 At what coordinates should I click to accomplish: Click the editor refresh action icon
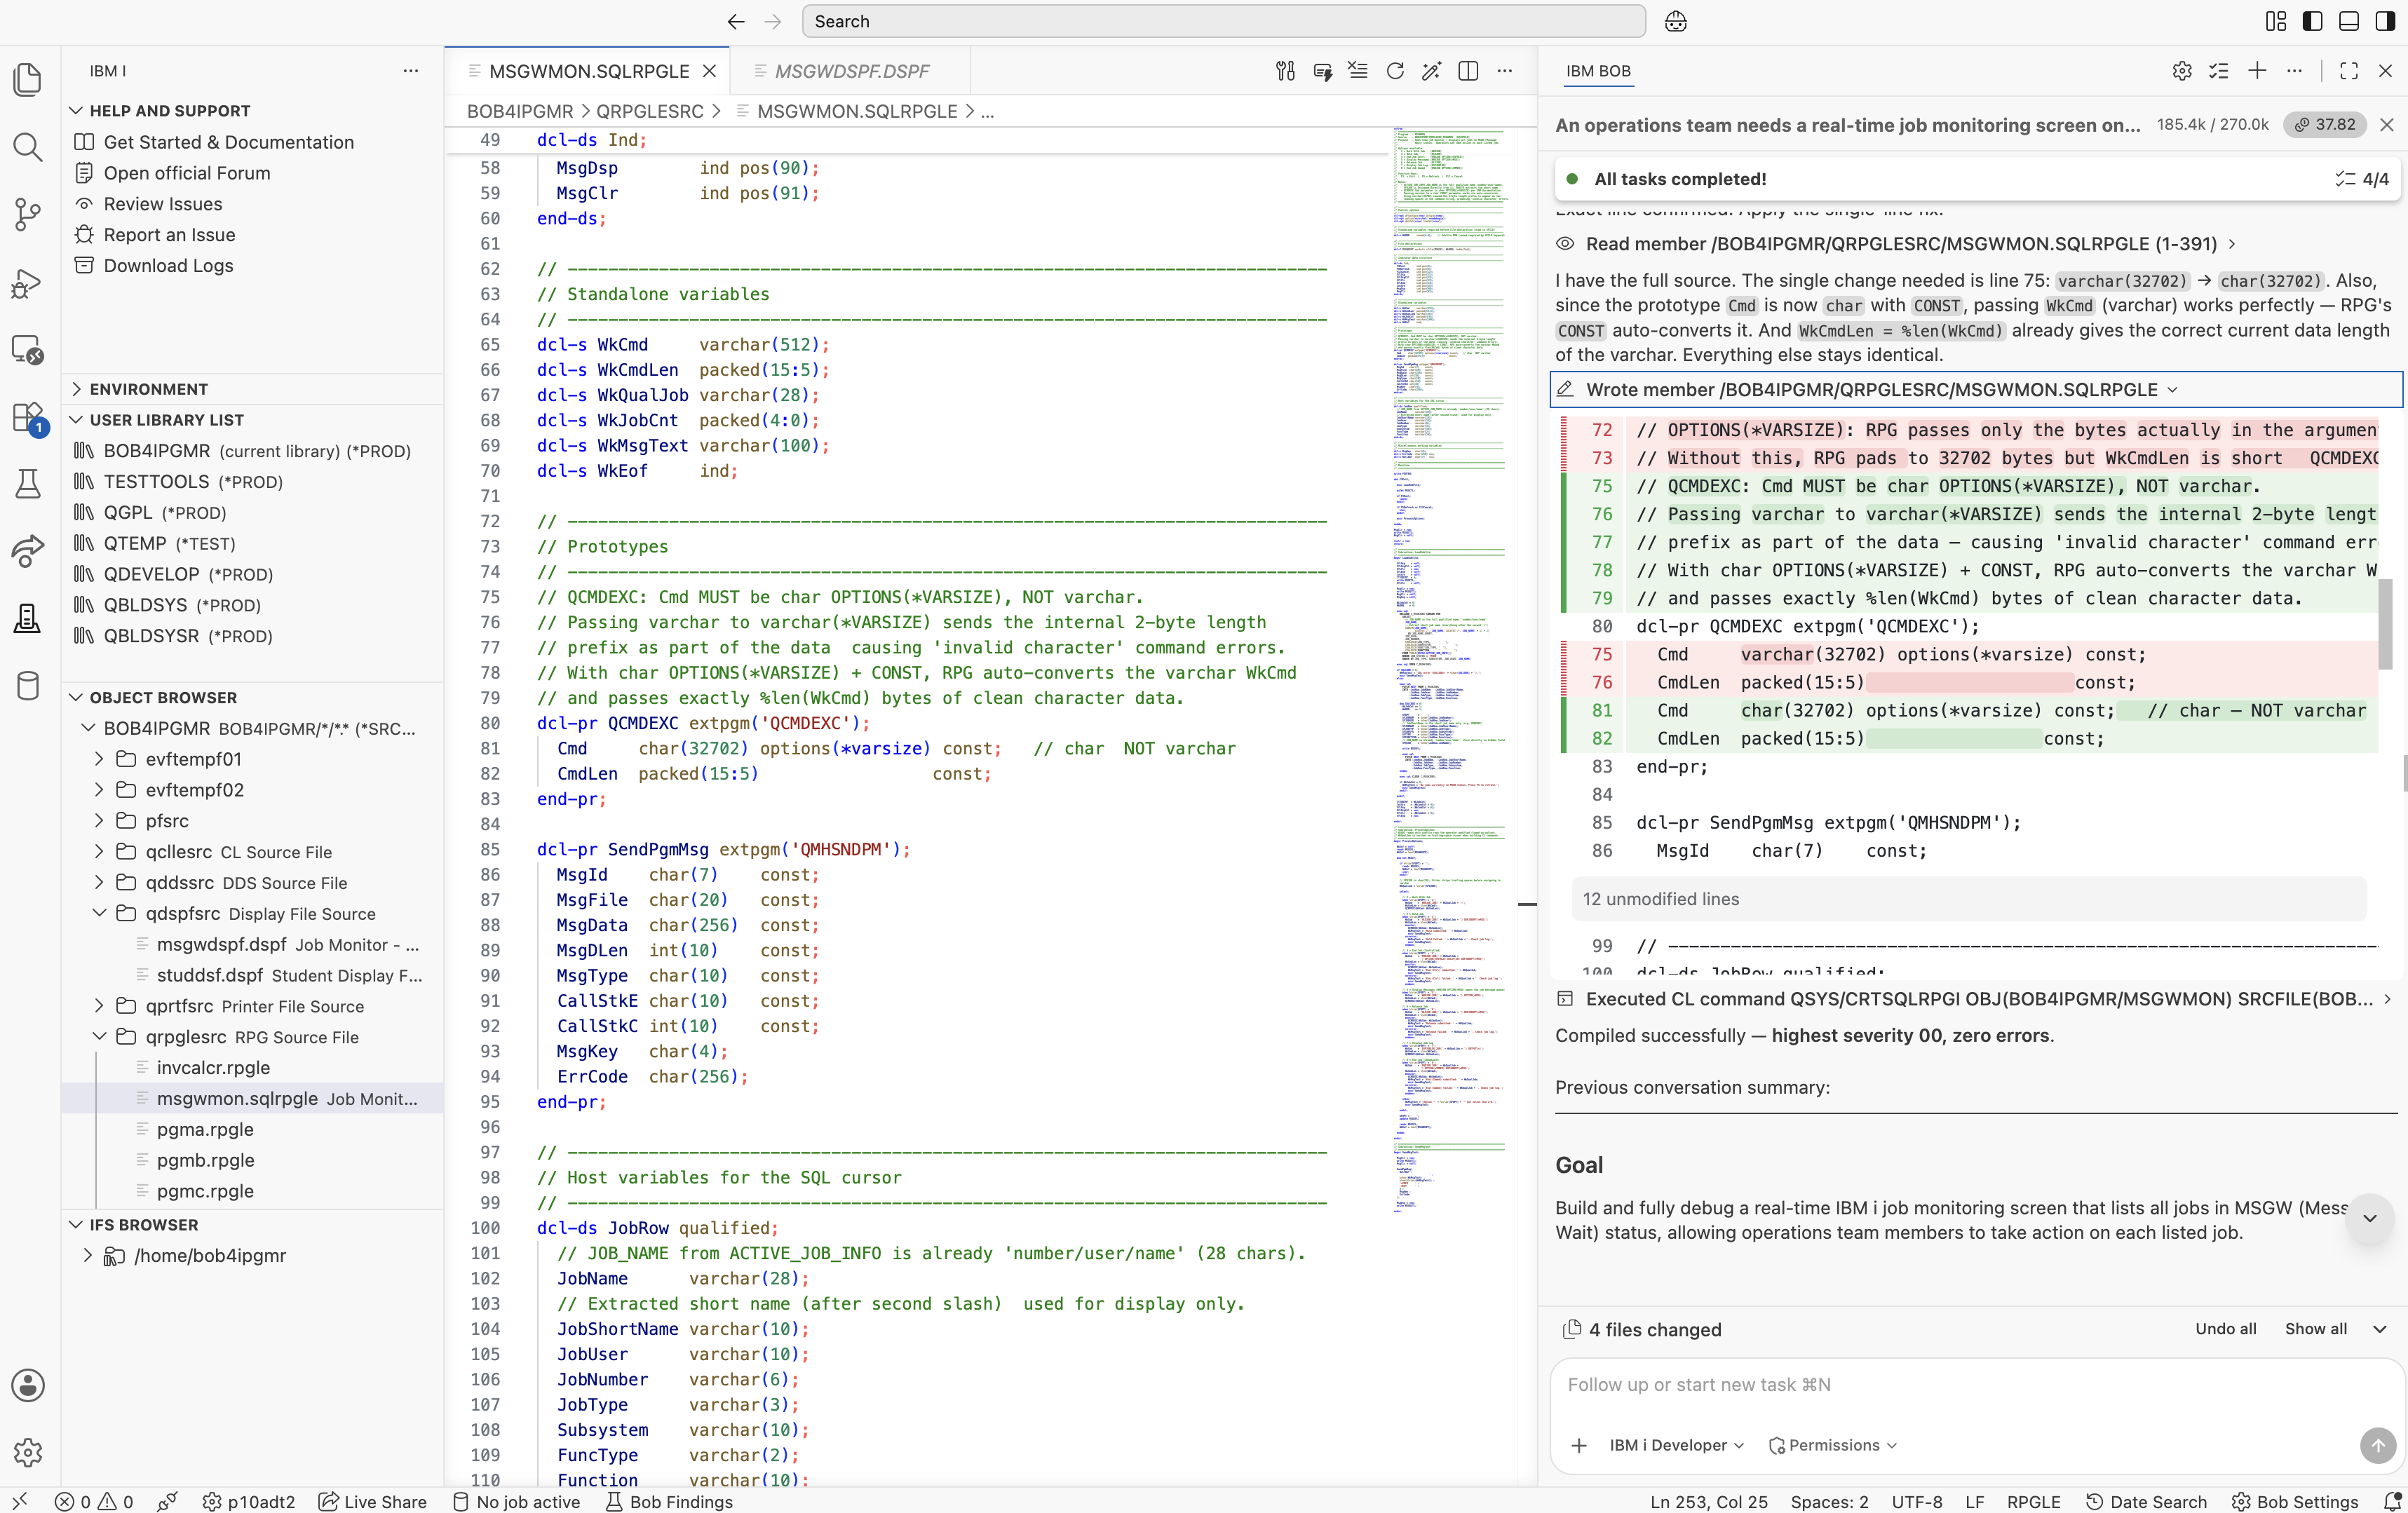point(1394,71)
